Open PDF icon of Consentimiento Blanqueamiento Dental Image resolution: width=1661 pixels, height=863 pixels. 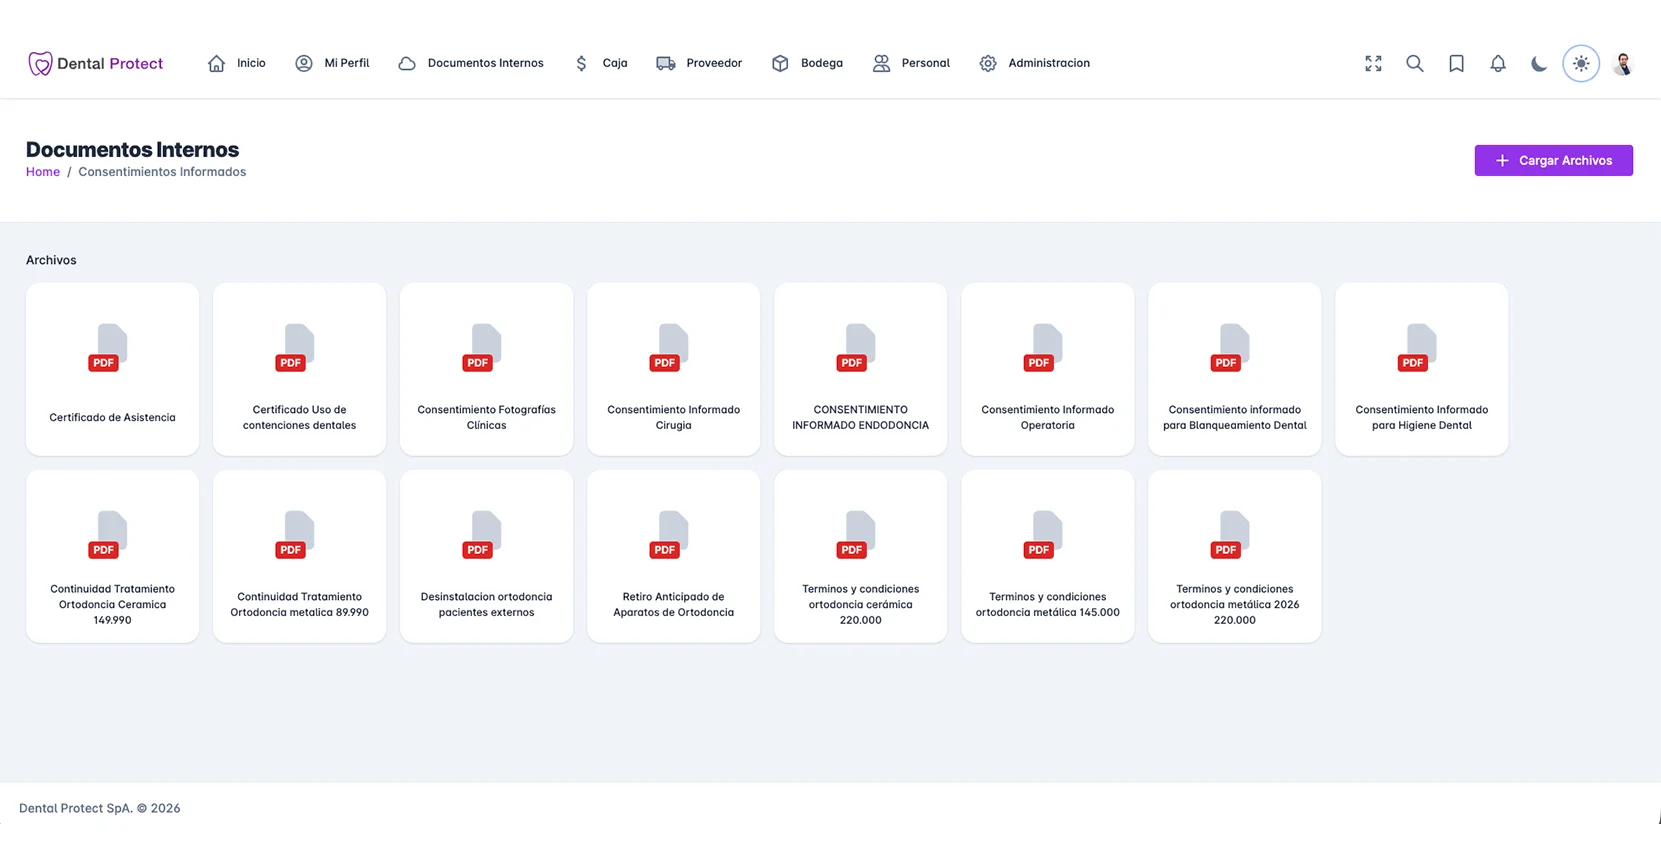[x=1230, y=348]
